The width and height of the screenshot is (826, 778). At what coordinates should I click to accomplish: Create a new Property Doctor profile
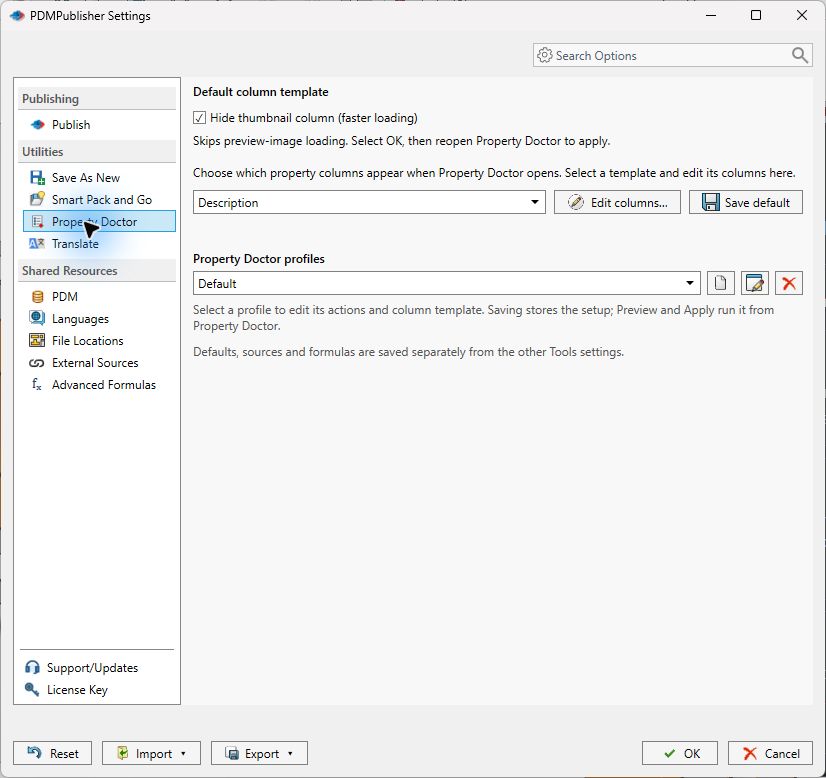point(721,283)
